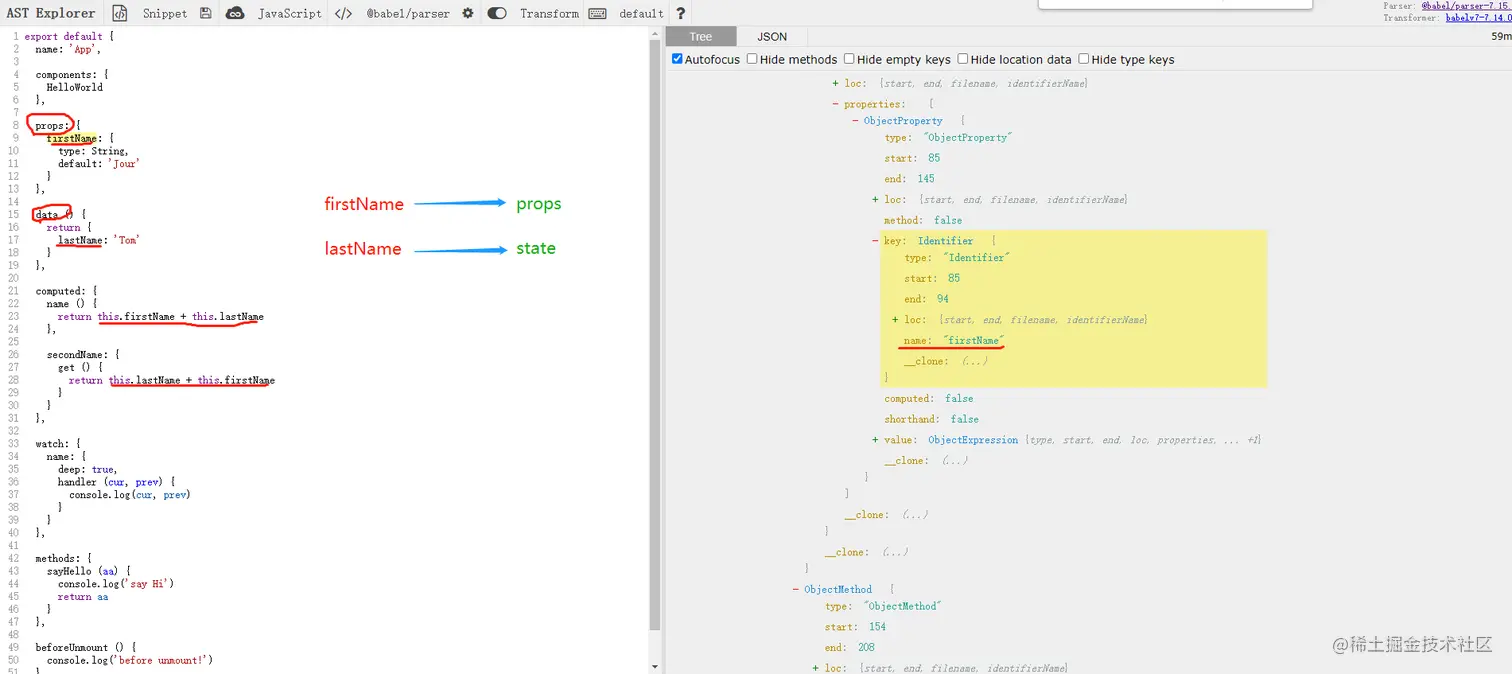Toggle the Transform switch
Screen dimensions: 1512x674
click(x=497, y=13)
